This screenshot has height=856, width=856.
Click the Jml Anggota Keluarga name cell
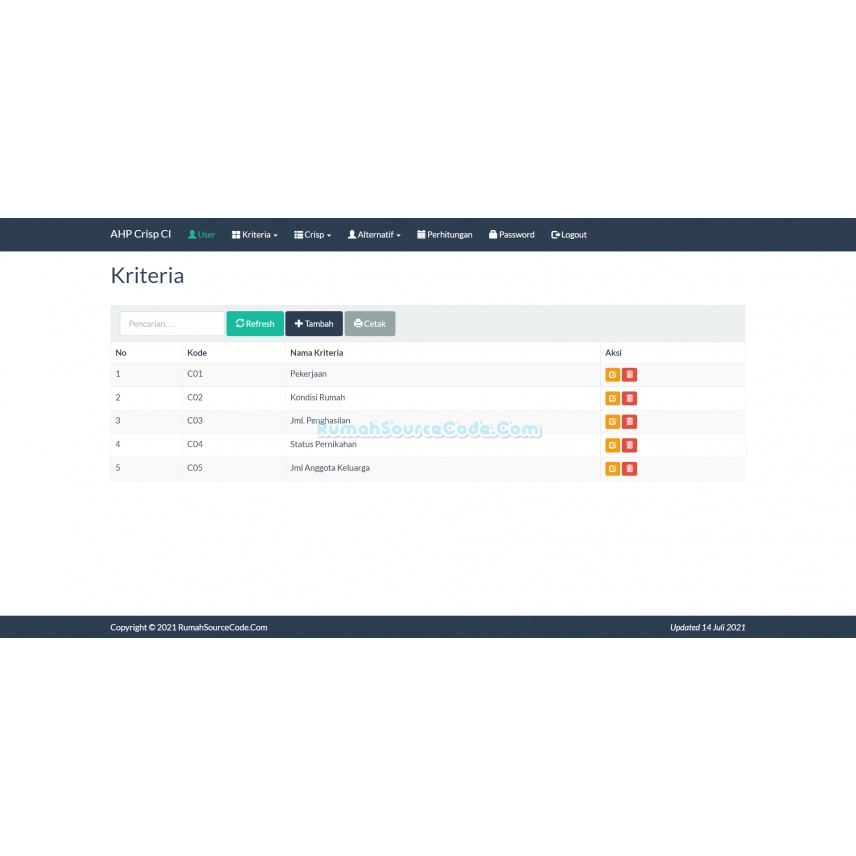(x=443, y=468)
